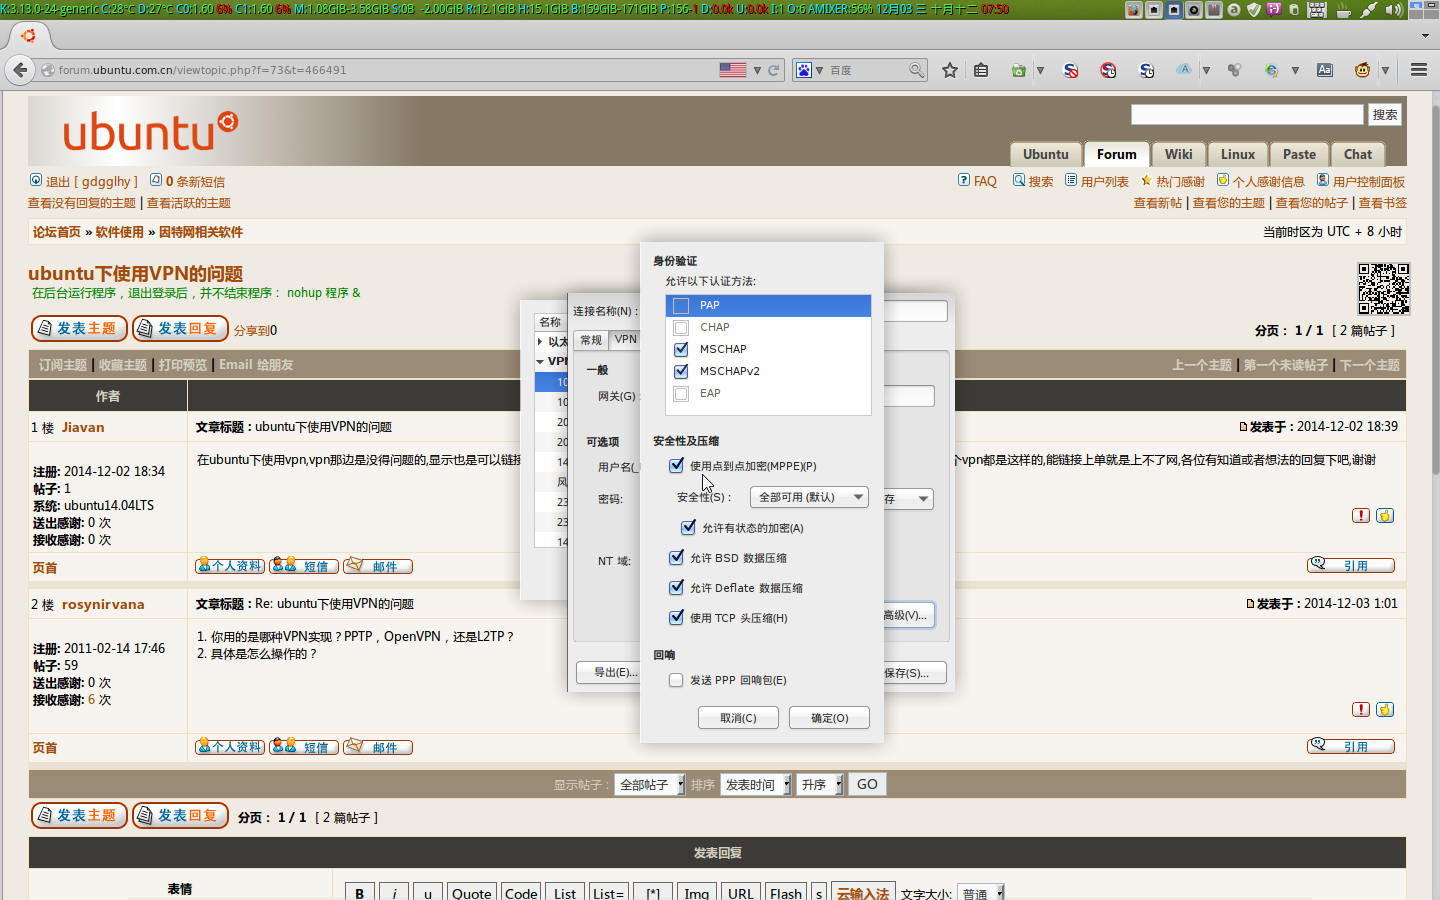Click the Firefox tab icon in tab bar
Screen dimensions: 1440x900
pos(28,36)
